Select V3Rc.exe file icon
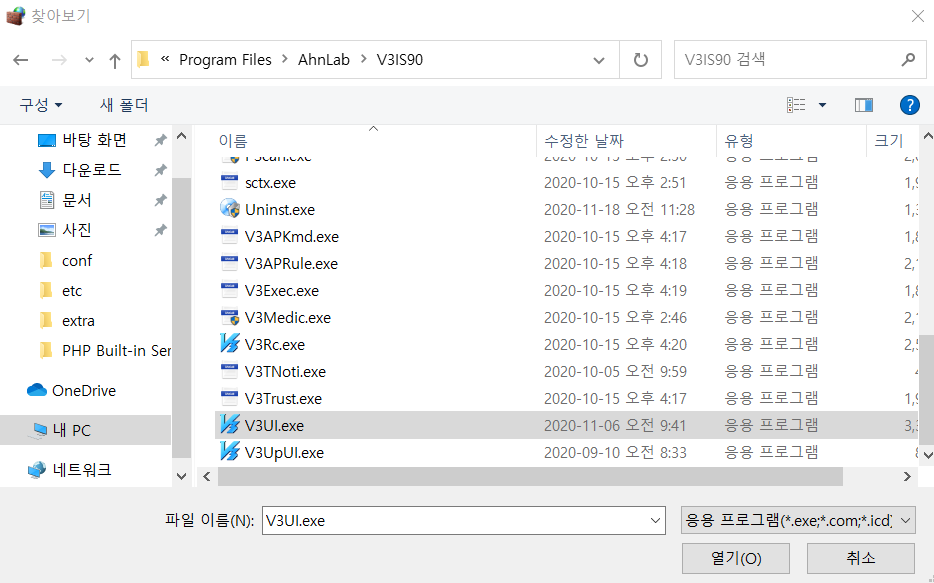 [229, 344]
